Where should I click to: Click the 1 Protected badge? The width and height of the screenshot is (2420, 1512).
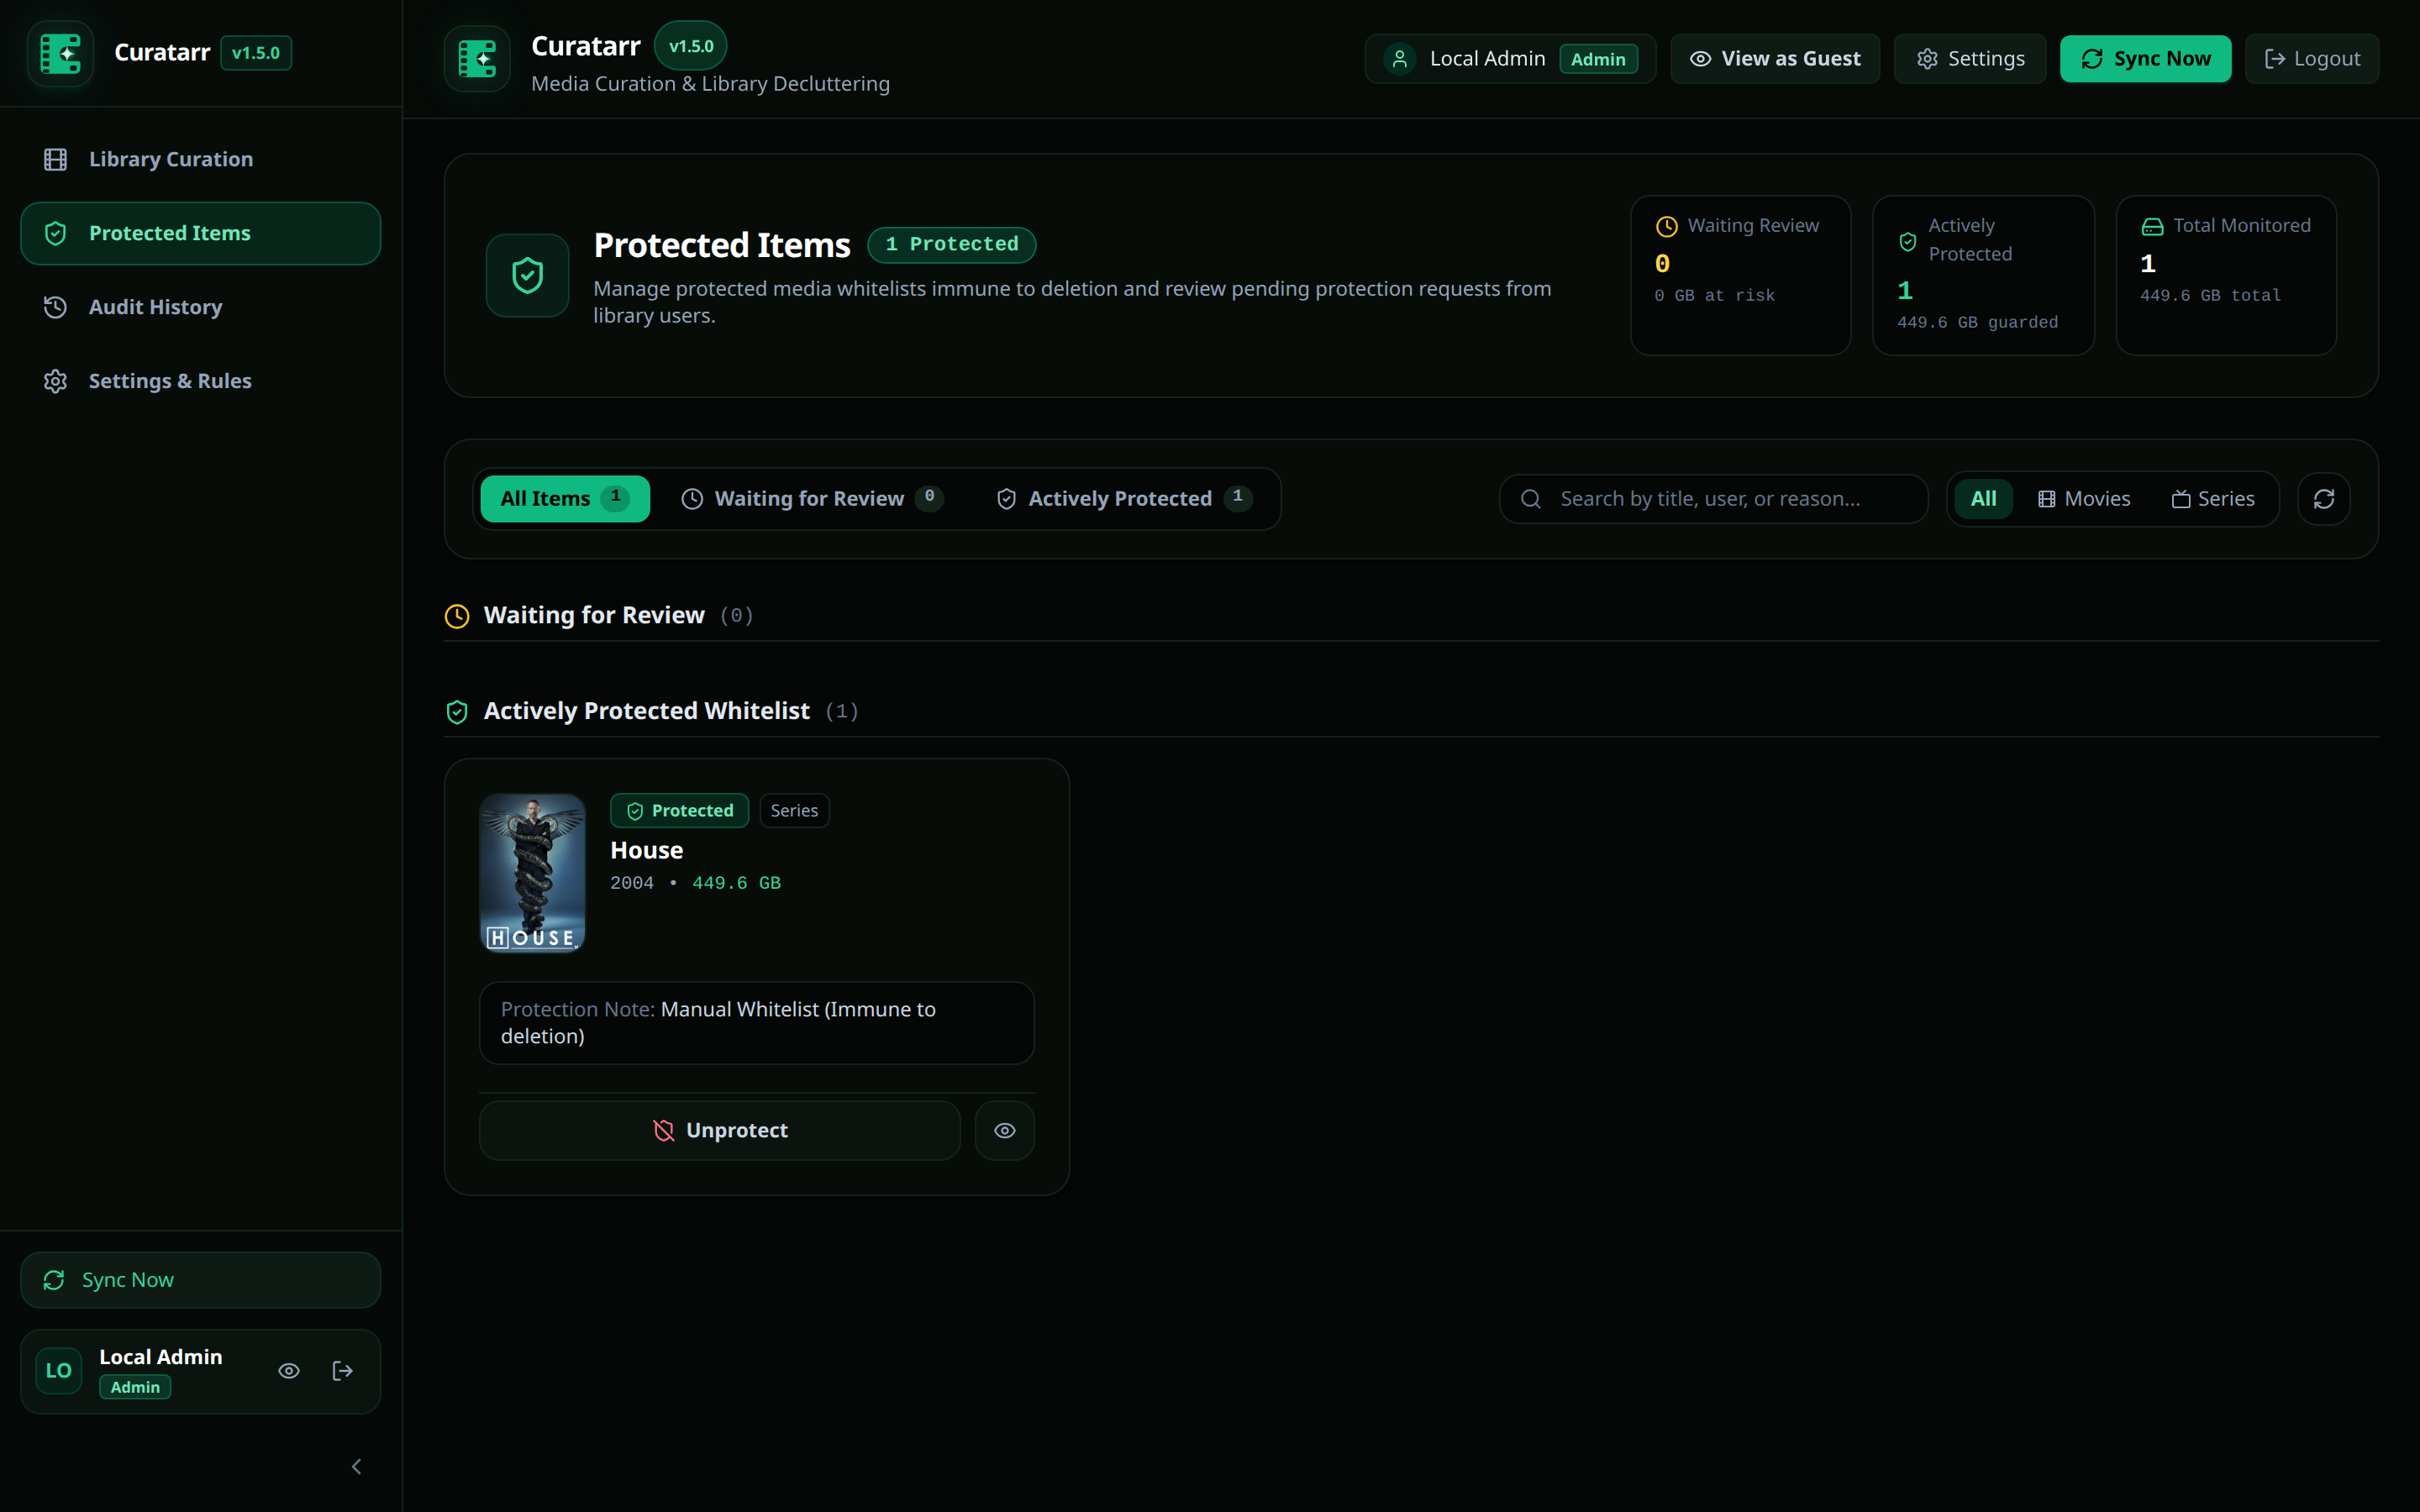pos(951,244)
